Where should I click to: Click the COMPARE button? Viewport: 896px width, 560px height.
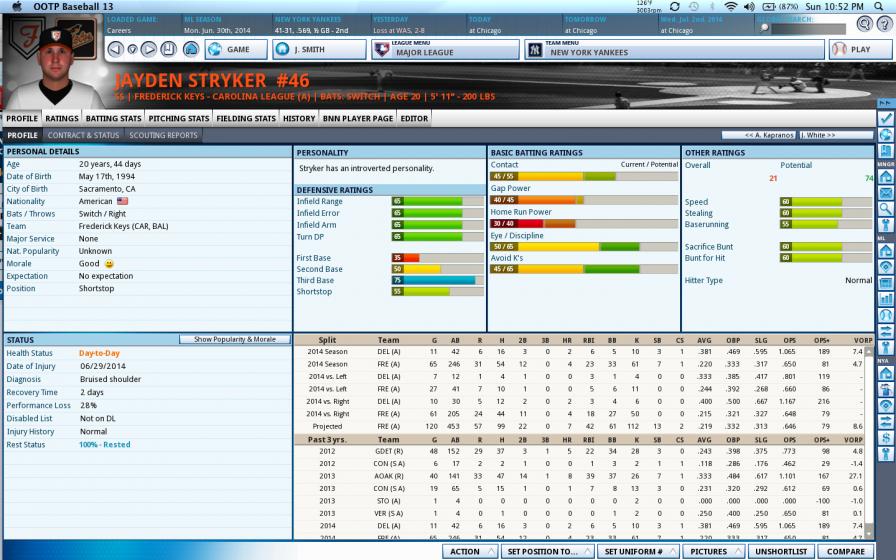pyautogui.click(x=846, y=551)
